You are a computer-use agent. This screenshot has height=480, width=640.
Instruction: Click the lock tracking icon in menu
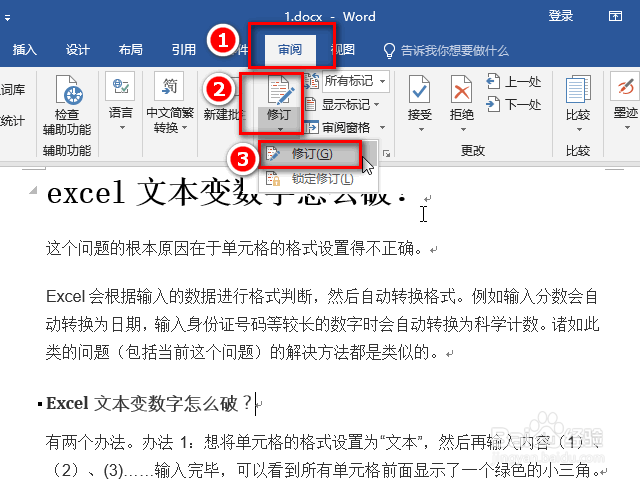coord(273,179)
